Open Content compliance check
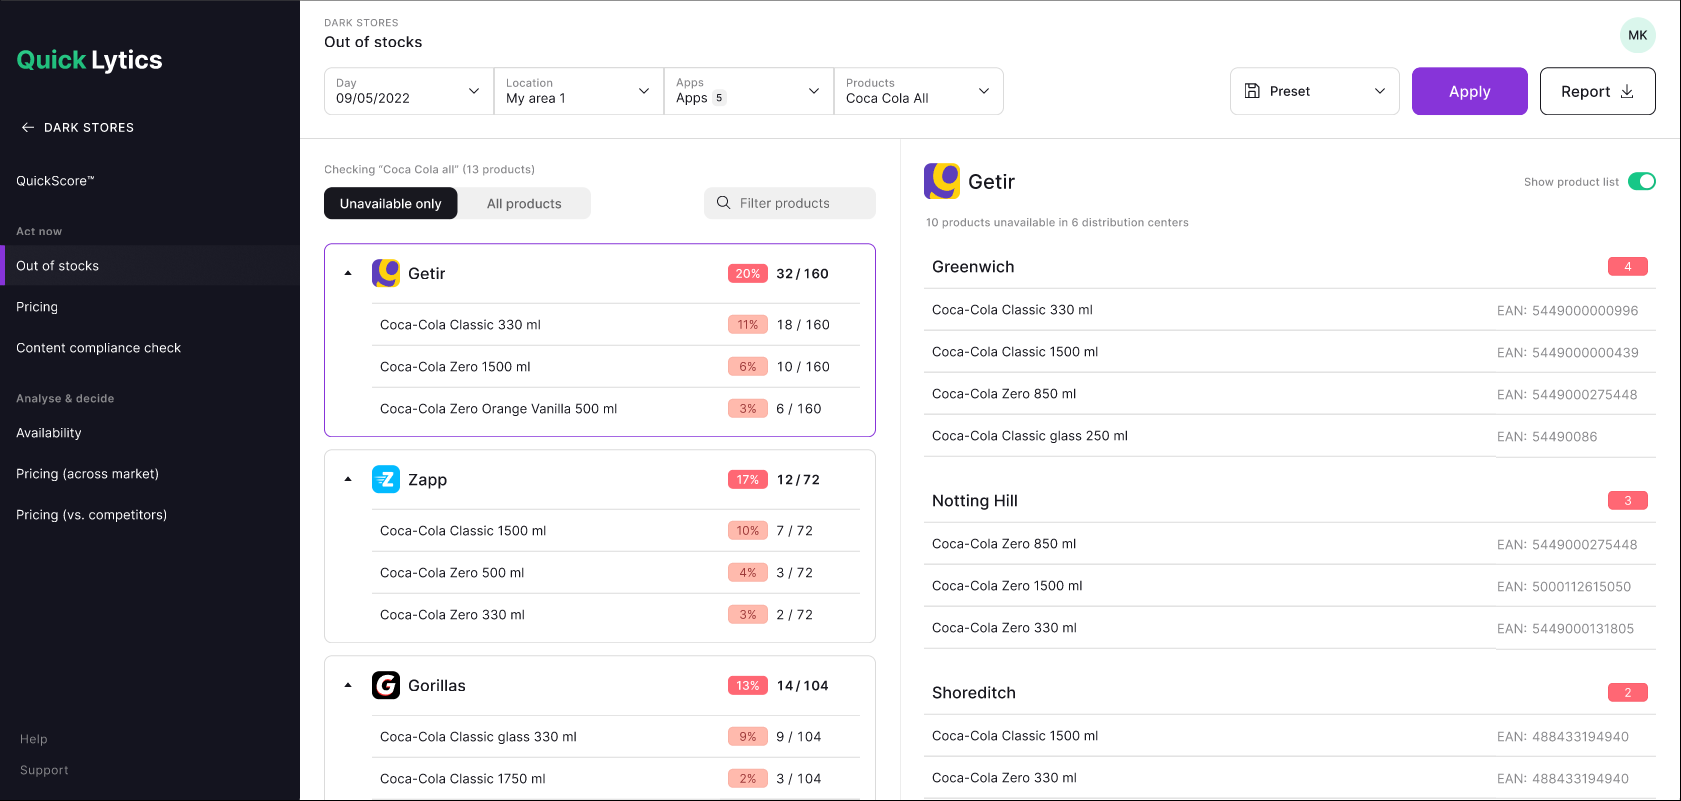This screenshot has height=801, width=1681. click(98, 348)
